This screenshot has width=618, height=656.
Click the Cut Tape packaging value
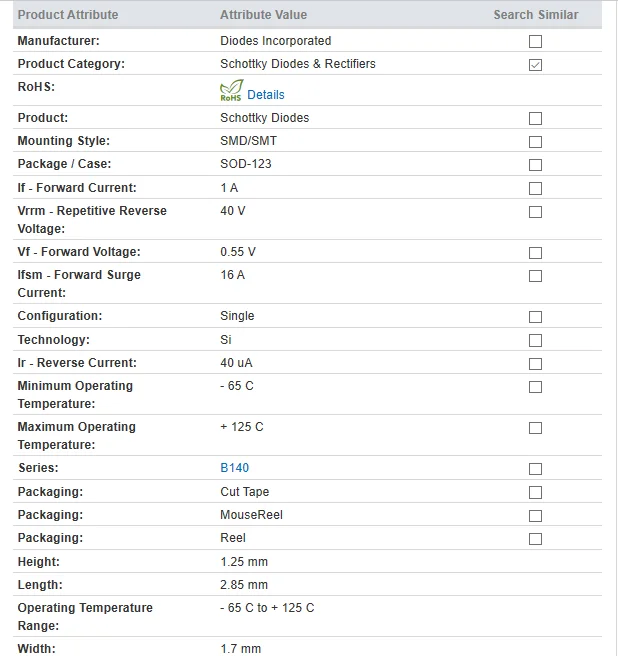(x=245, y=492)
